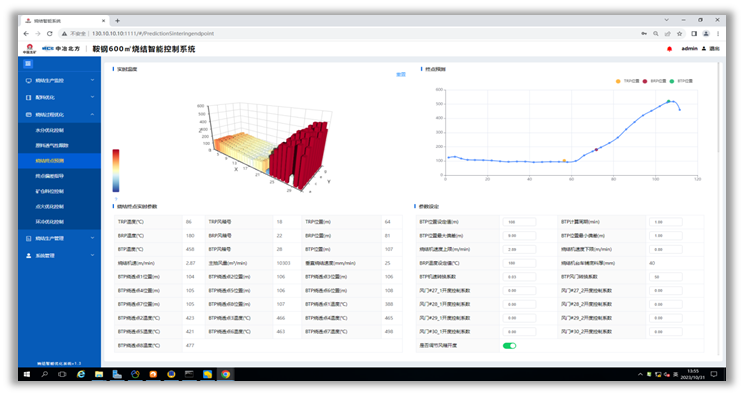Select the highlighted 烧结终点预测 menu item
Image resolution: width=744 pixels, height=396 pixels.
(49, 161)
